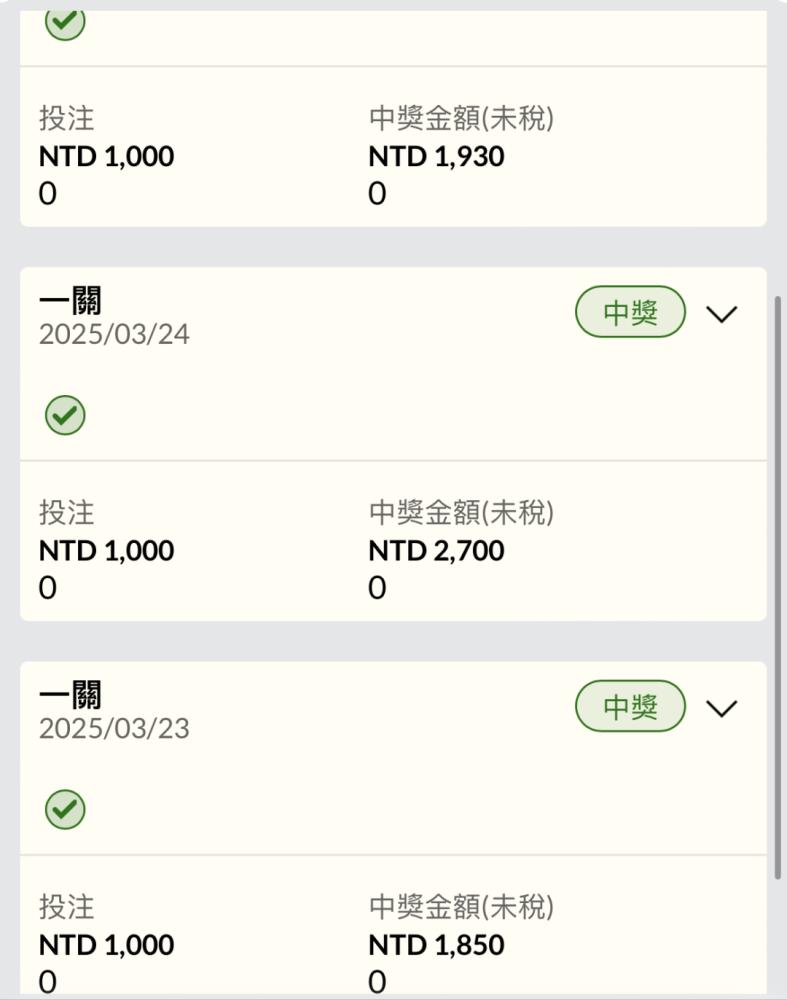This screenshot has height=1000, width=787.
Task: Click the 中獎金額(未稅) label in the 2025/03/24 card
Action: (461, 513)
